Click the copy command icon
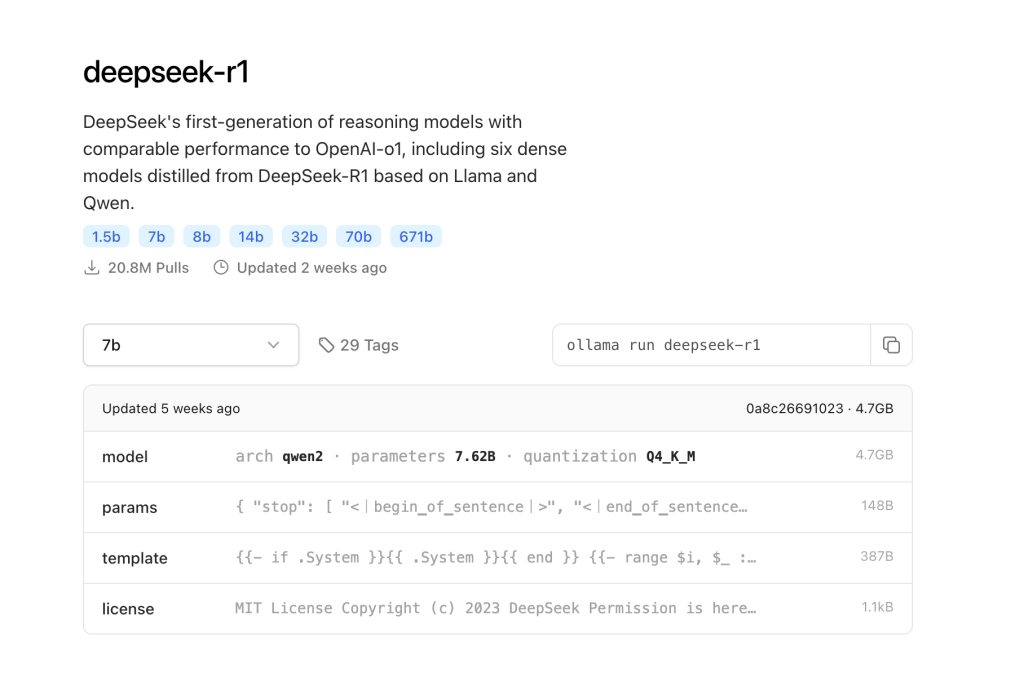The width and height of the screenshot is (1024, 682). tap(891, 345)
